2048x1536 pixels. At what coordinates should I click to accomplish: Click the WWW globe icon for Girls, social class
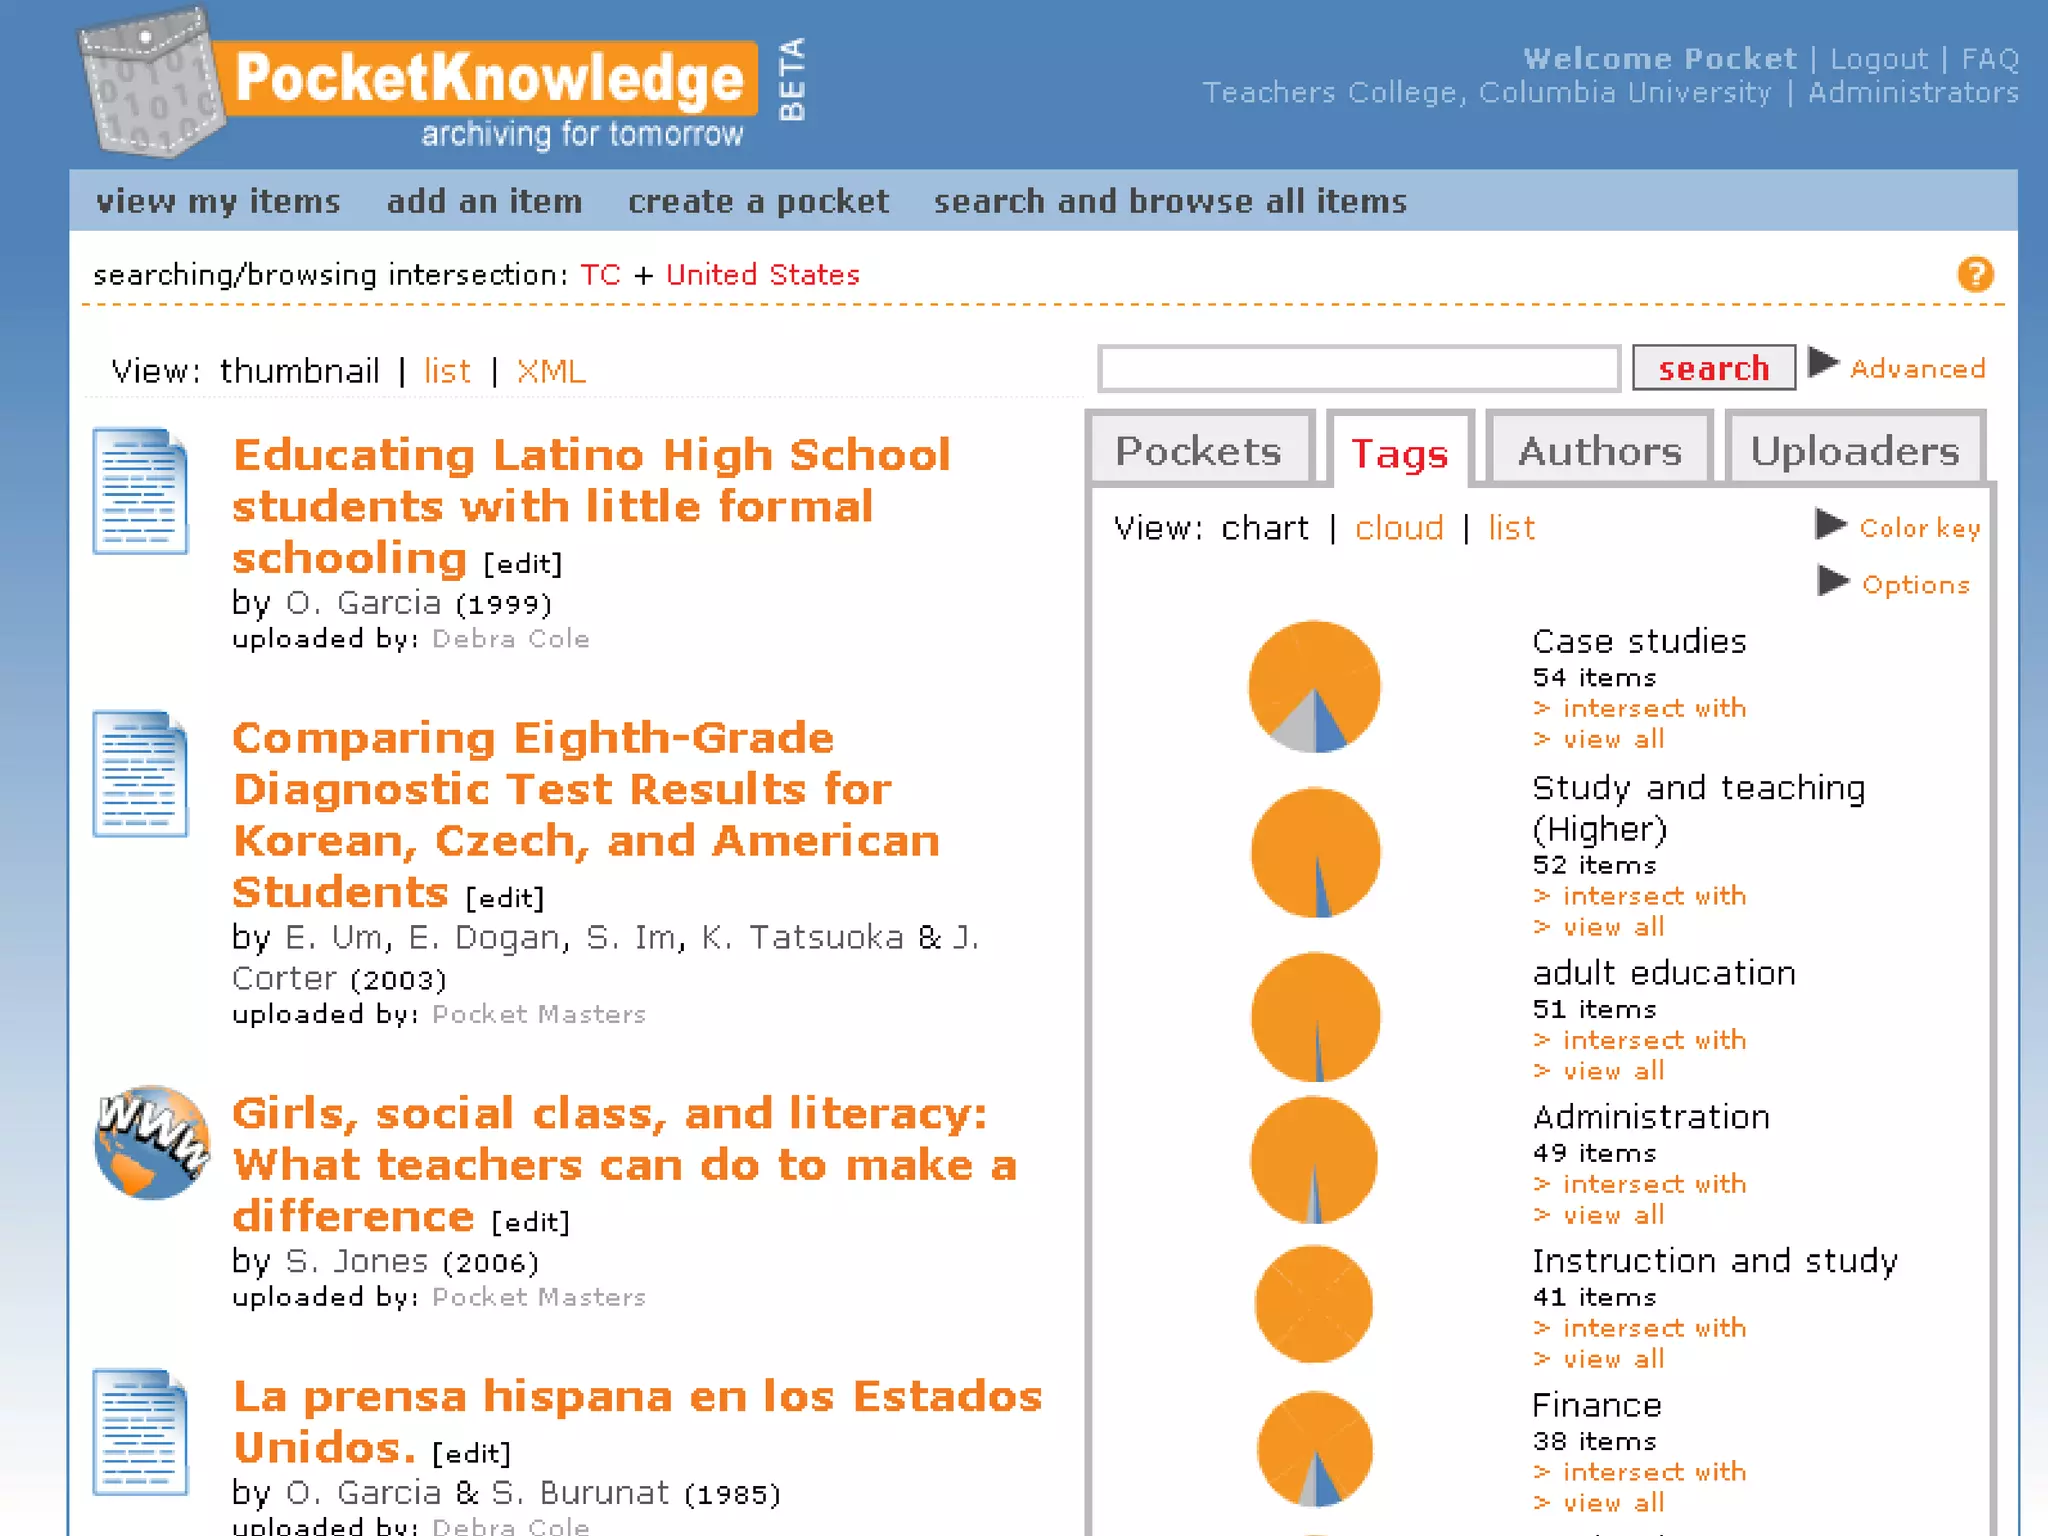tap(152, 1142)
